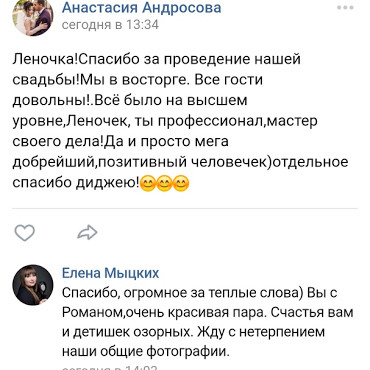Tap the first smiling emoji in the post

(x=148, y=183)
